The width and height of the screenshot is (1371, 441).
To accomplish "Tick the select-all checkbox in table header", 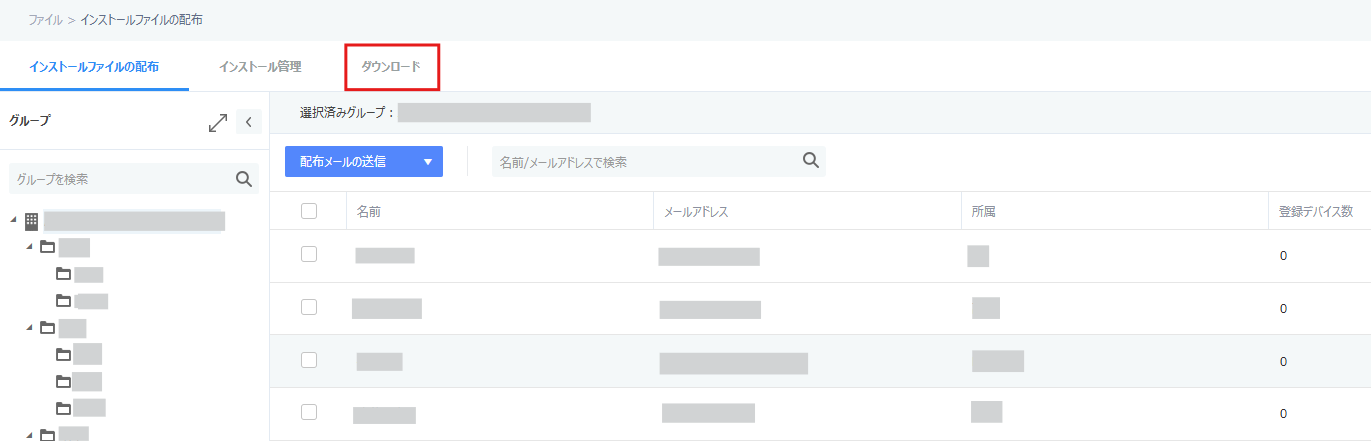I will 309,211.
